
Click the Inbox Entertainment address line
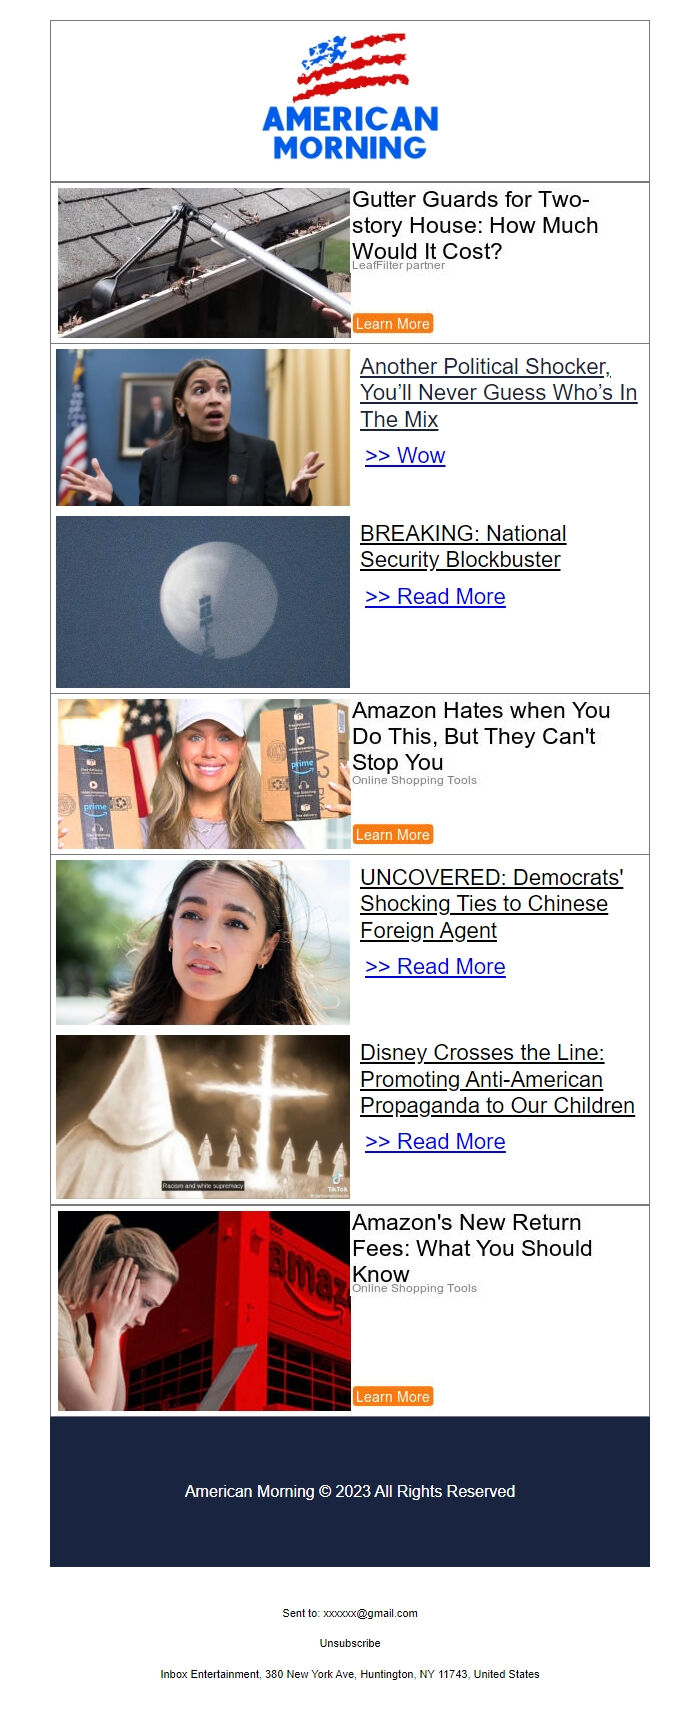pos(350,1674)
